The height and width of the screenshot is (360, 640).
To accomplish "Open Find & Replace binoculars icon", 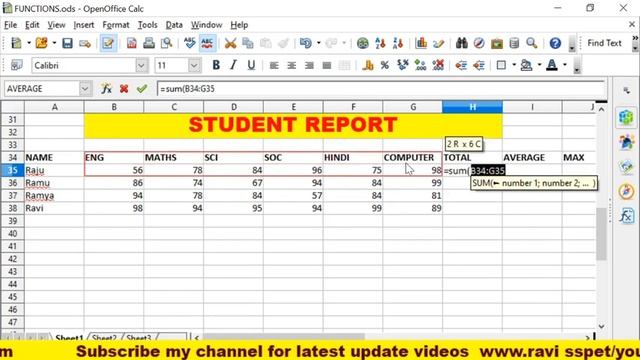I will [x=462, y=43].
